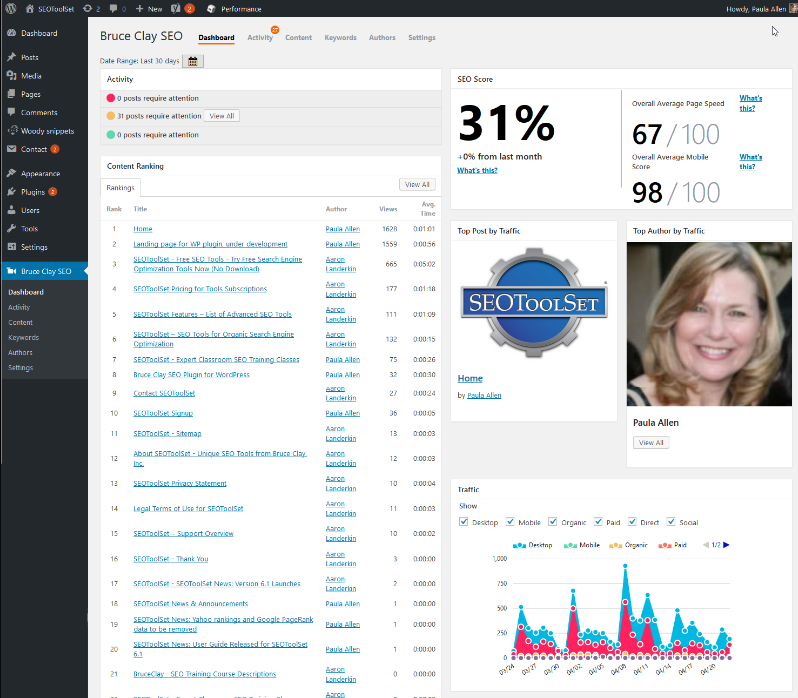Open Keywords in Bruce Clay SEO submenu

(23, 337)
